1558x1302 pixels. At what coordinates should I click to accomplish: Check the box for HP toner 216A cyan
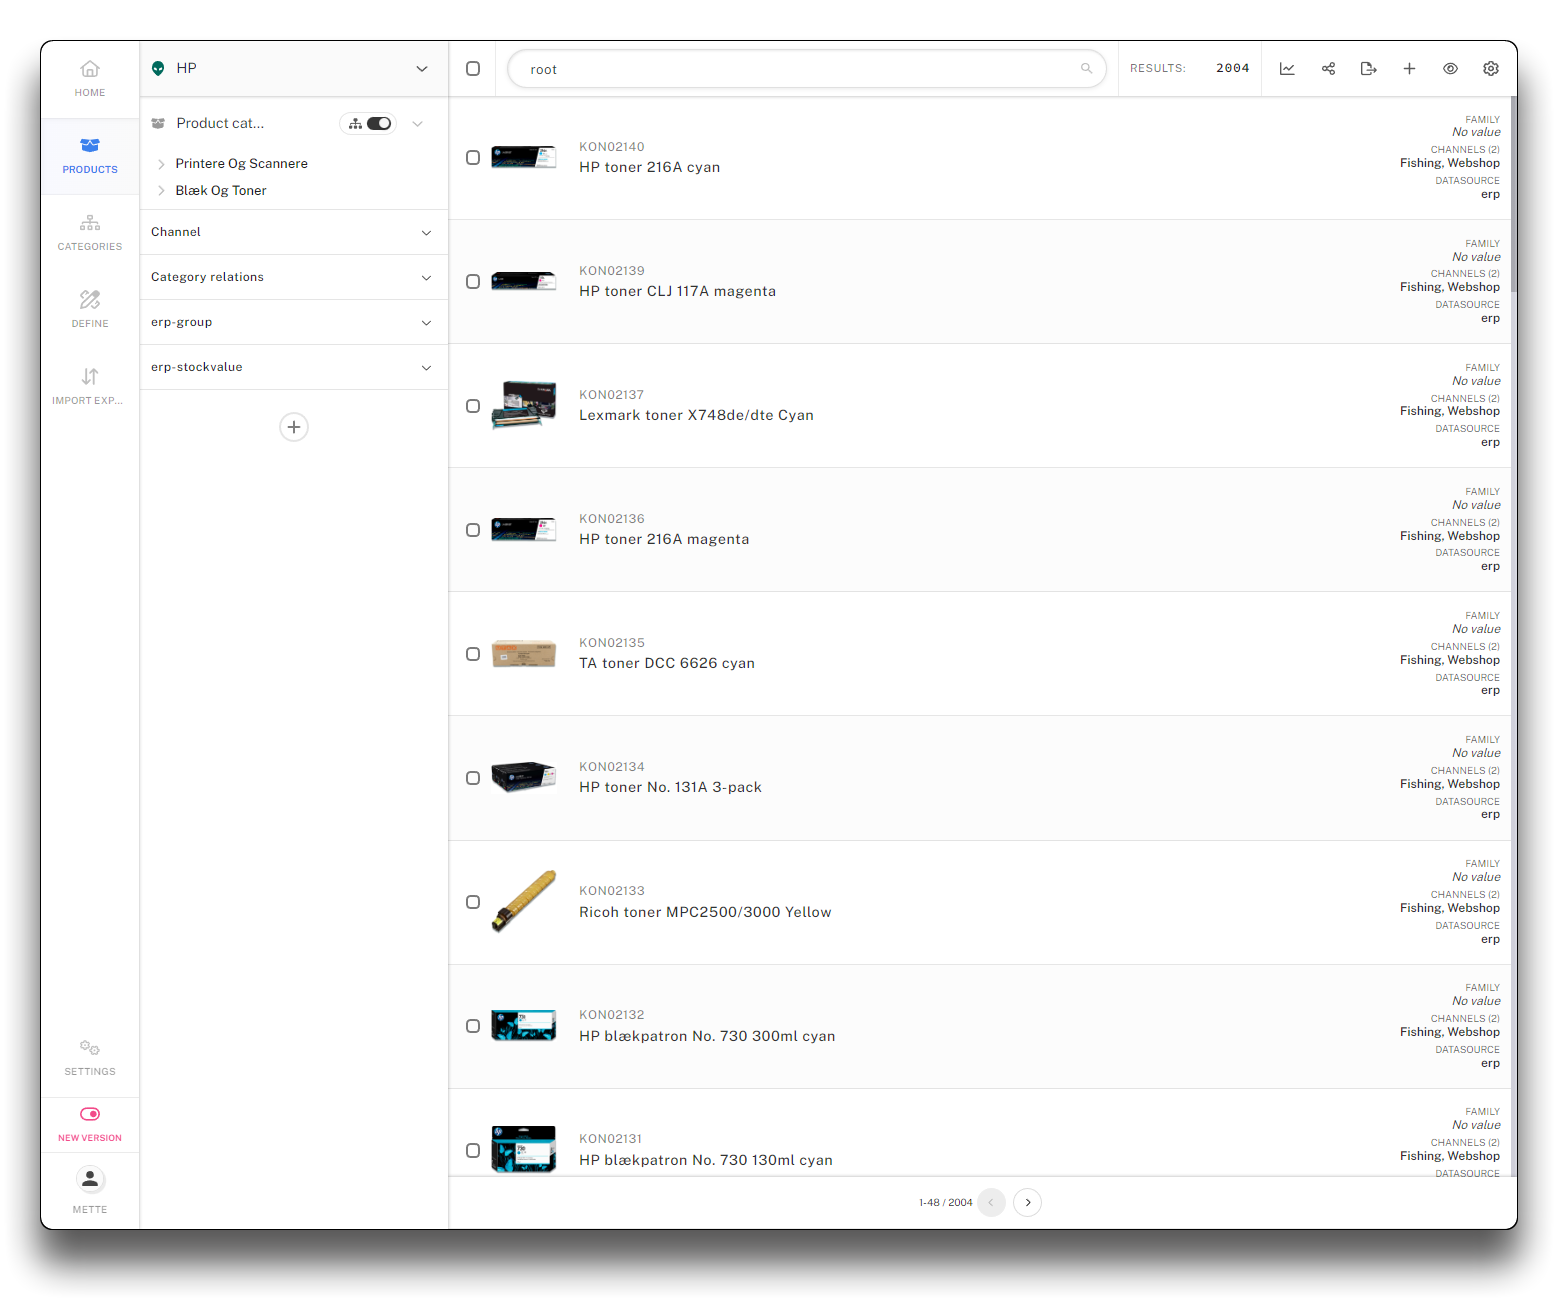click(473, 158)
